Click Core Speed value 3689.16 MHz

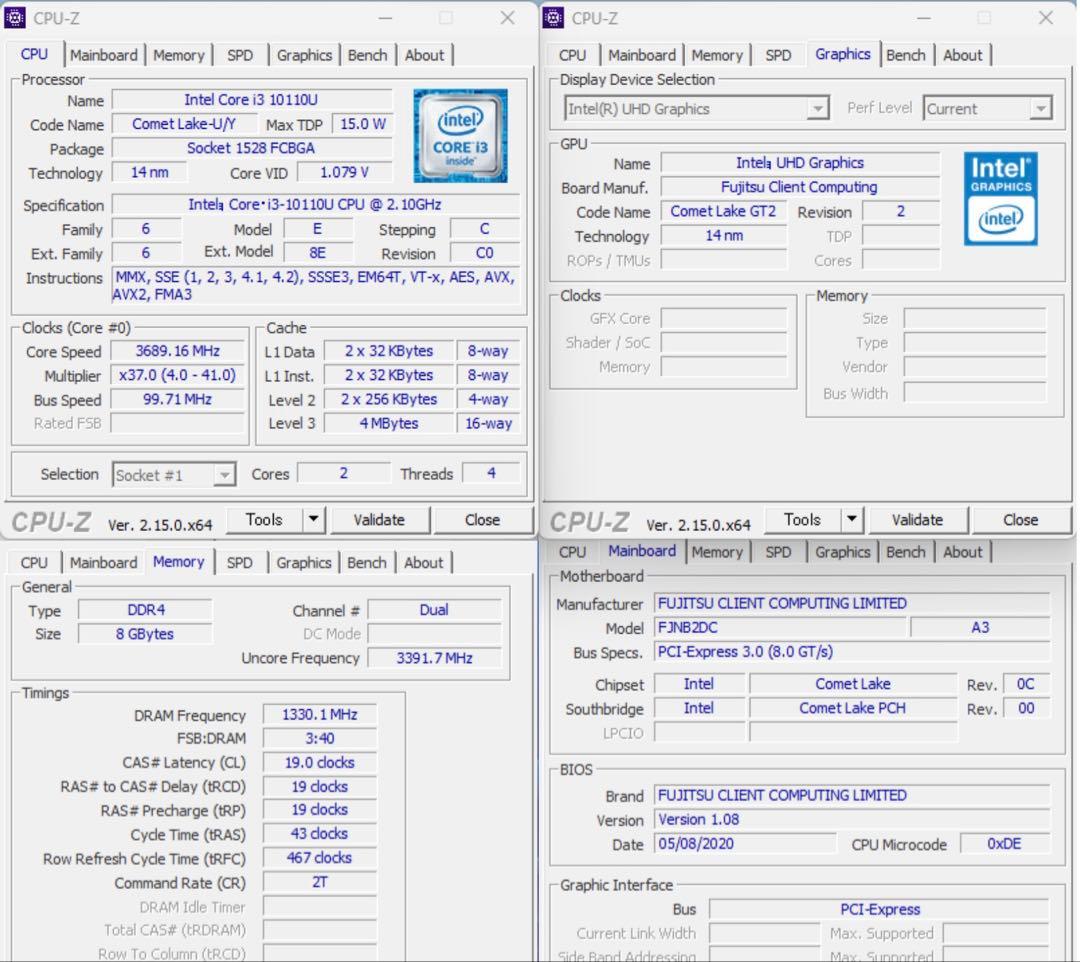click(177, 351)
